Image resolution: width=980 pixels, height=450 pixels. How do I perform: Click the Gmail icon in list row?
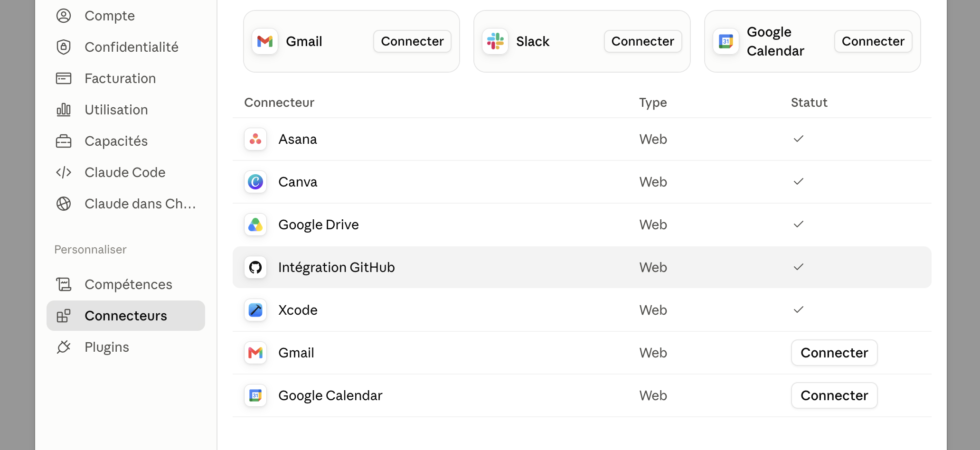pyautogui.click(x=255, y=353)
